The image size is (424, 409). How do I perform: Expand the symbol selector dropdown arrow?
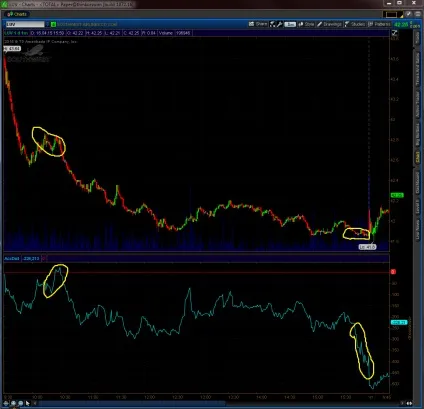[47, 24]
